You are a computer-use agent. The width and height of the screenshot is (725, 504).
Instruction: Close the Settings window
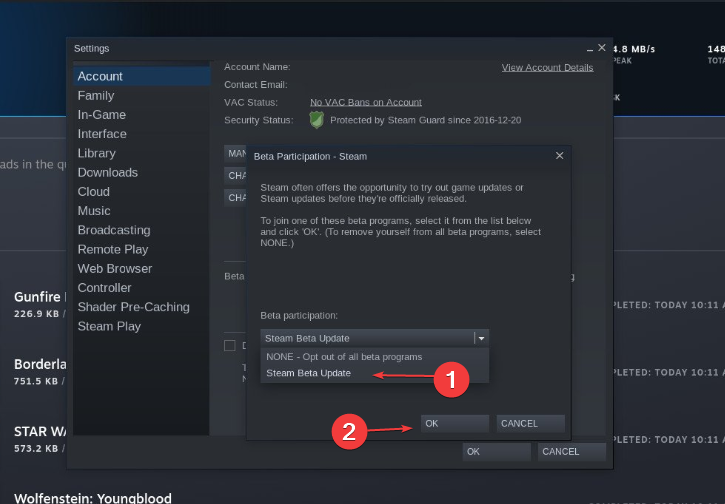(602, 48)
